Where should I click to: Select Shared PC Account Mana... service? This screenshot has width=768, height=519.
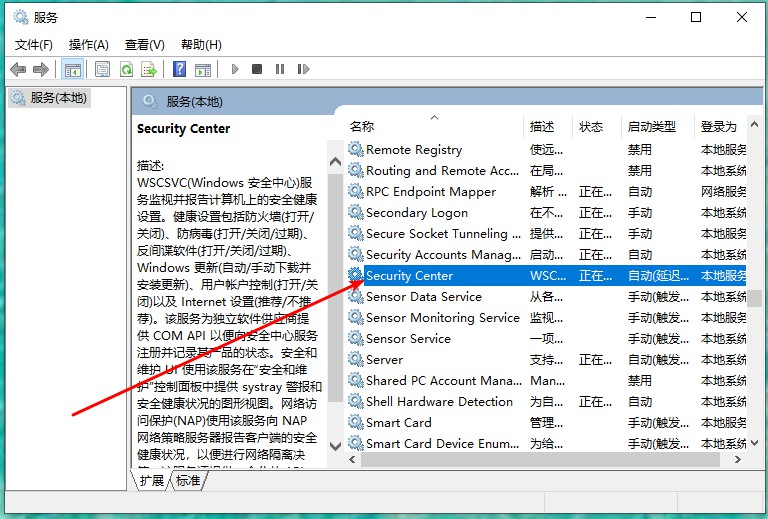[547, 381]
